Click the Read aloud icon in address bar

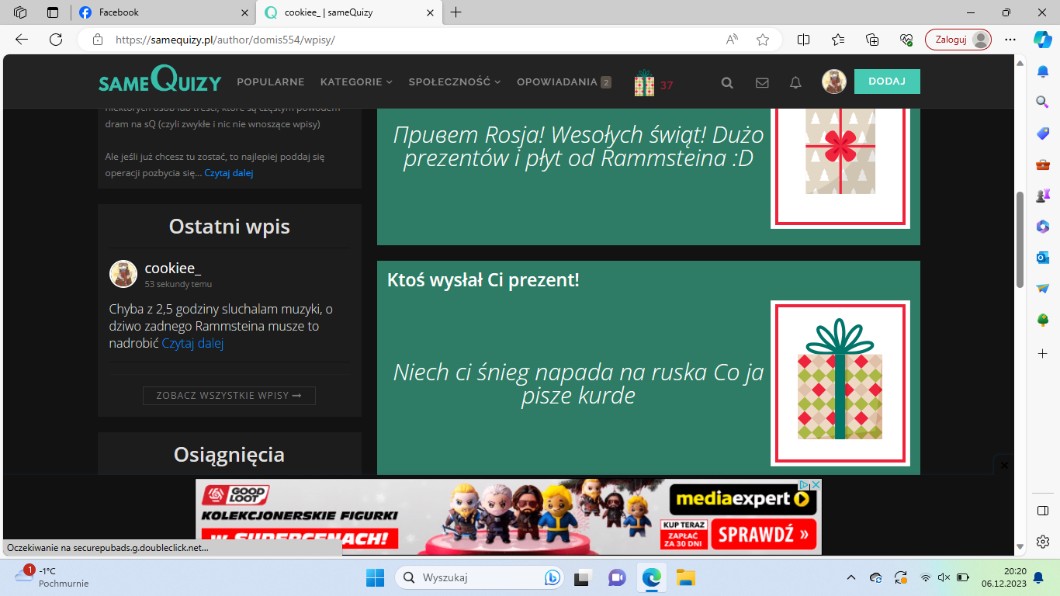pyautogui.click(x=732, y=40)
